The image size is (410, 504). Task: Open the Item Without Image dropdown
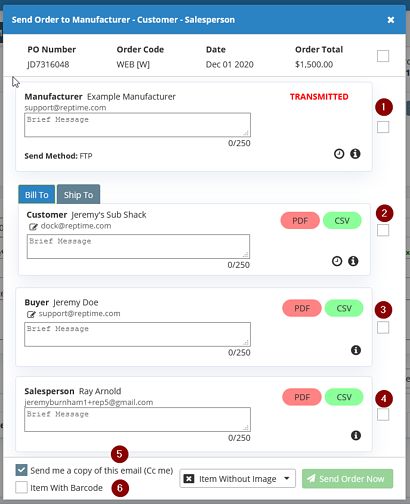point(237,479)
